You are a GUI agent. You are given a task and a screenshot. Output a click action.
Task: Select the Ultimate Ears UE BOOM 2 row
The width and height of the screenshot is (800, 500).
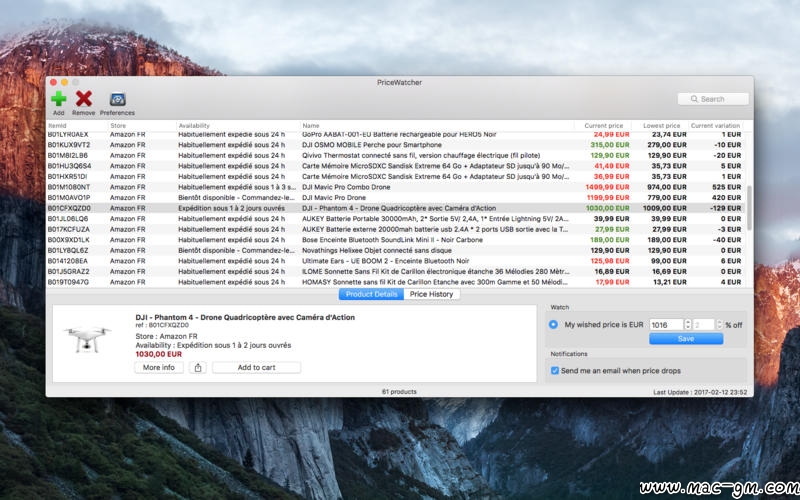coord(395,261)
